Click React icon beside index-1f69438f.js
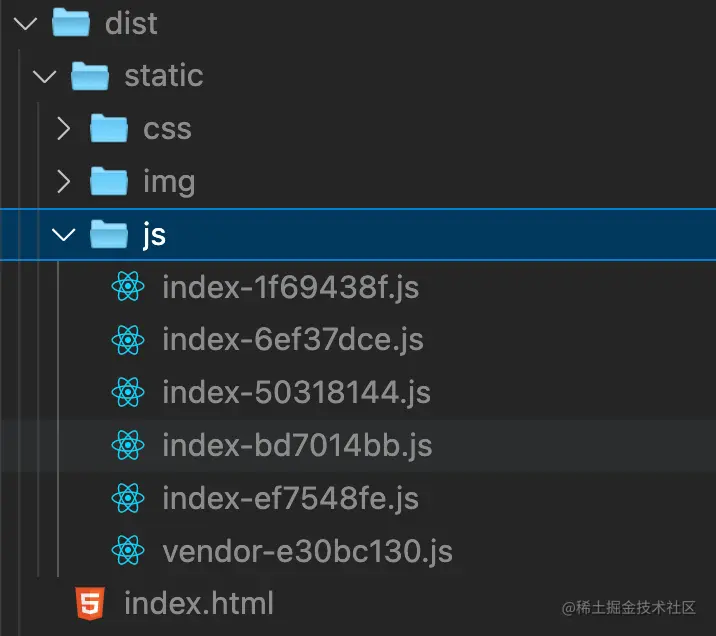716x636 pixels. pyautogui.click(x=128, y=286)
